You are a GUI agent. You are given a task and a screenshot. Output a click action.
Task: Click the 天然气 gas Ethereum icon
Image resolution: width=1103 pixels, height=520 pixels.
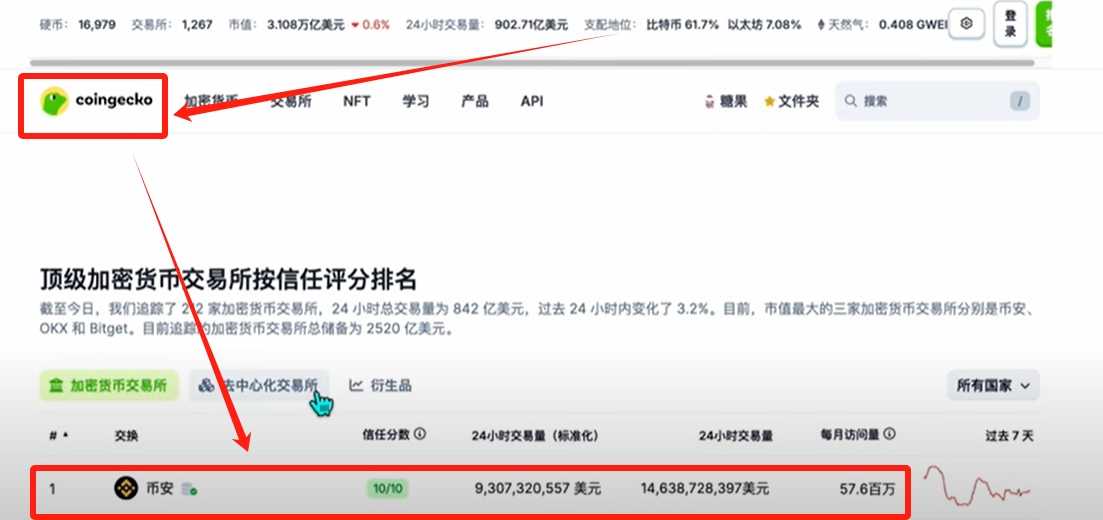[821, 25]
